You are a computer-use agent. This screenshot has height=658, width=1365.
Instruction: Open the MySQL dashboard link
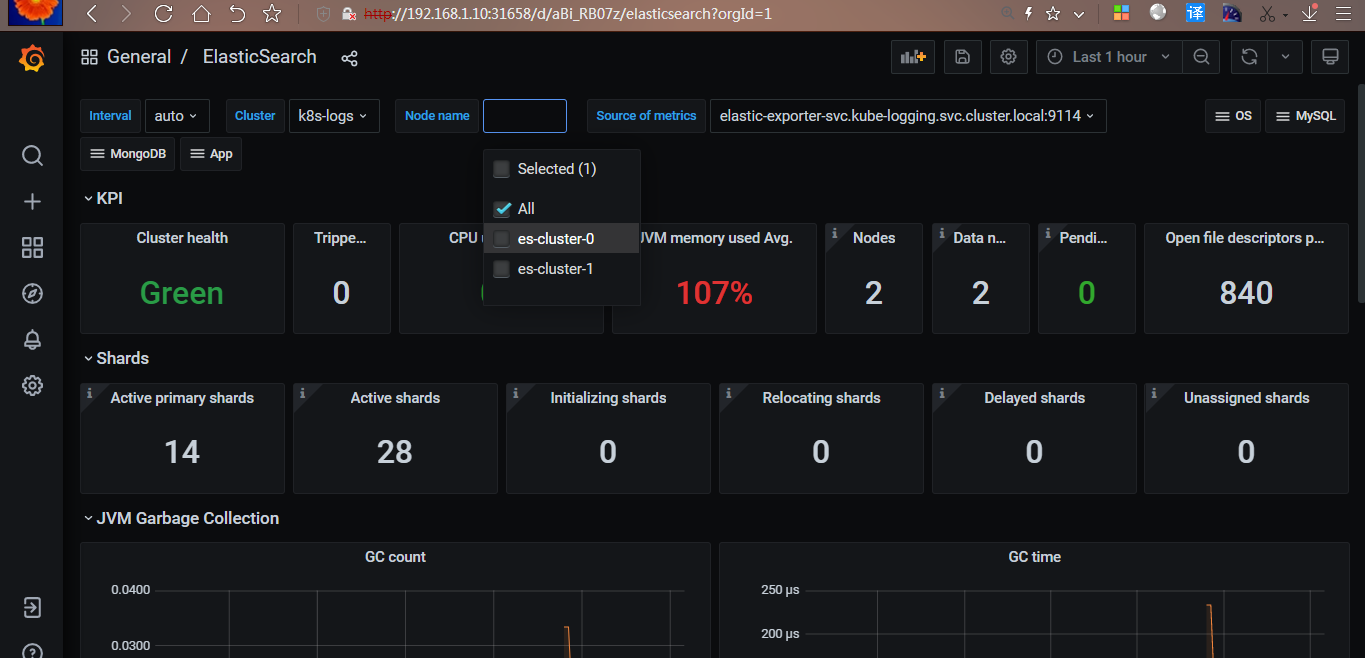[x=1305, y=116]
